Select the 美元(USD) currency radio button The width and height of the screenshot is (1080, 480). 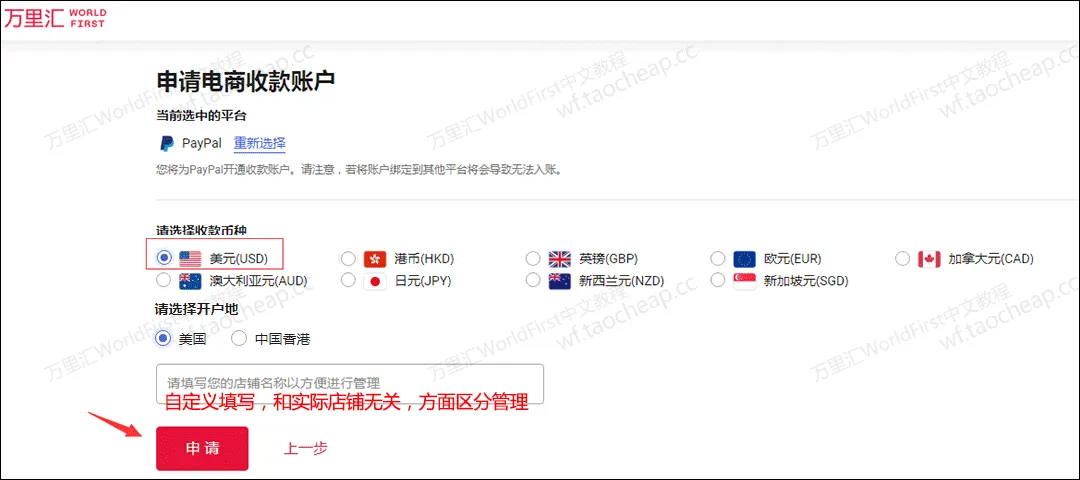tap(164, 258)
